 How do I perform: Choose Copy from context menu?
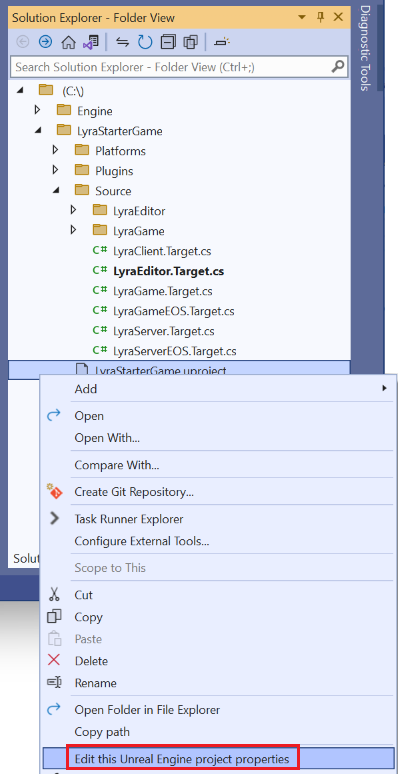point(218,617)
